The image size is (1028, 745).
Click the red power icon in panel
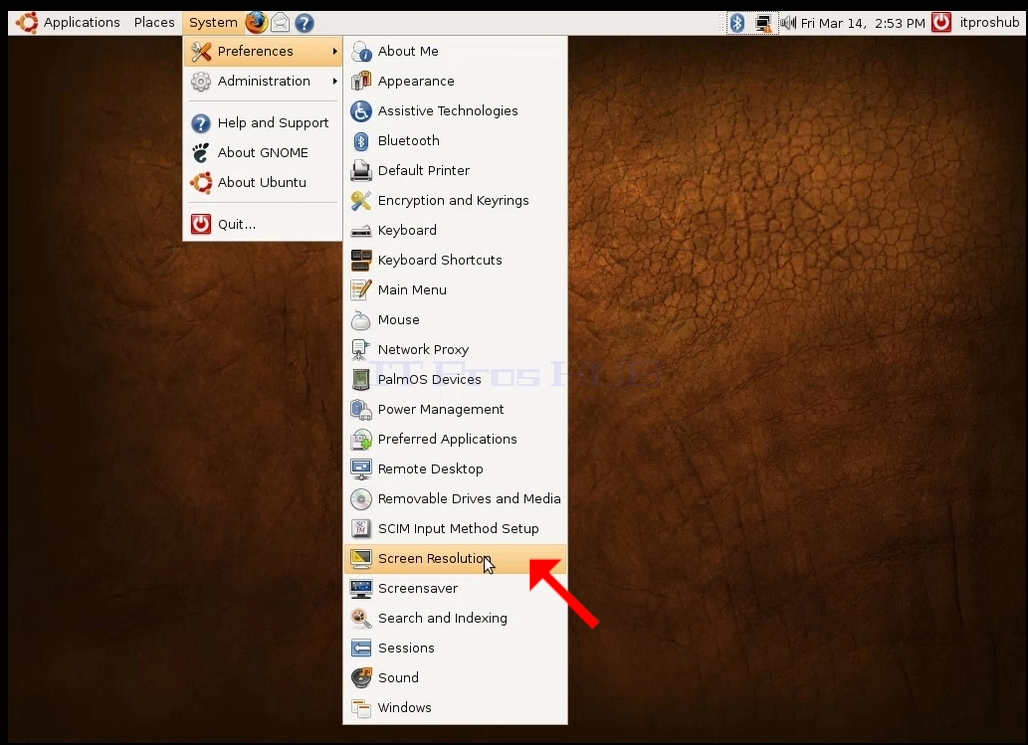941,22
